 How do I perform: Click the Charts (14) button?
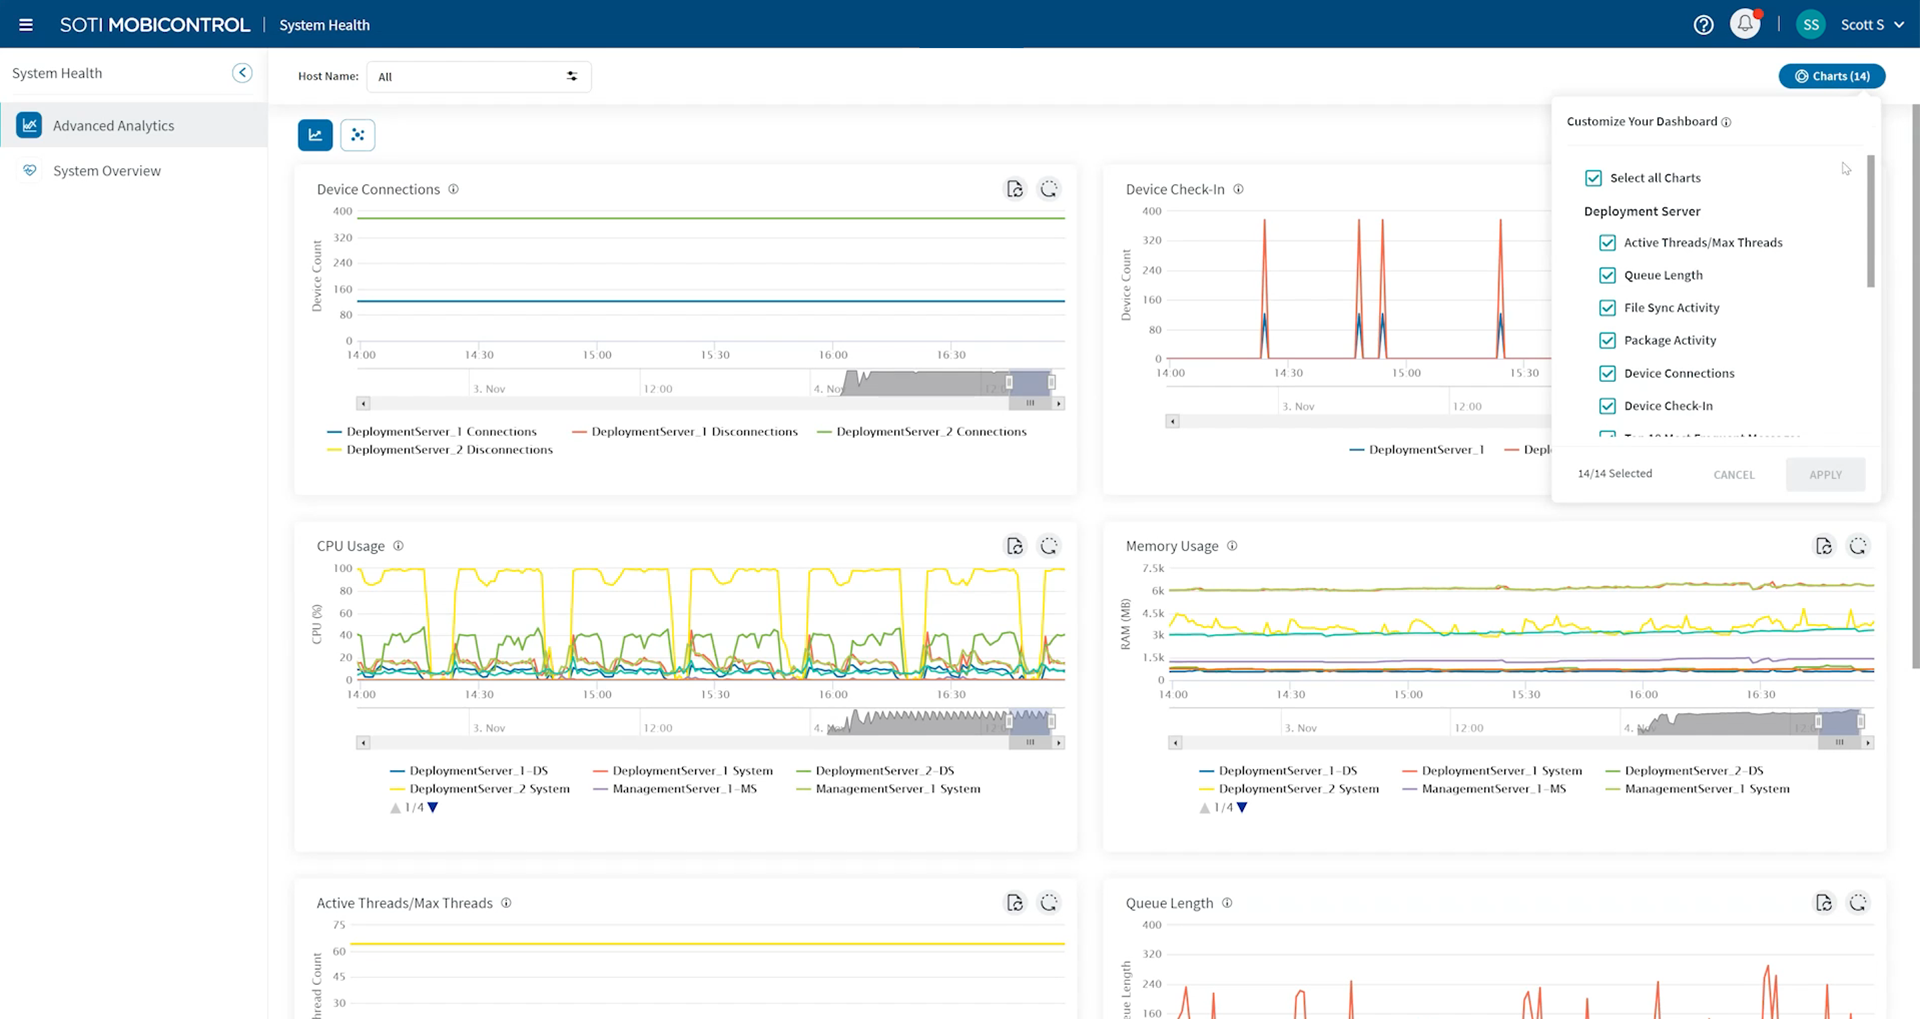tap(1831, 76)
